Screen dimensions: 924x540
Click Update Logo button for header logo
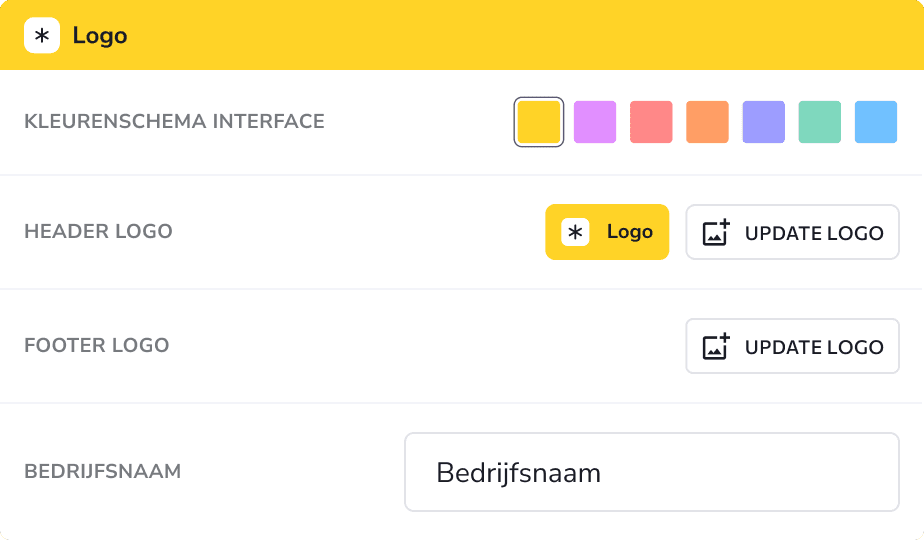793,232
